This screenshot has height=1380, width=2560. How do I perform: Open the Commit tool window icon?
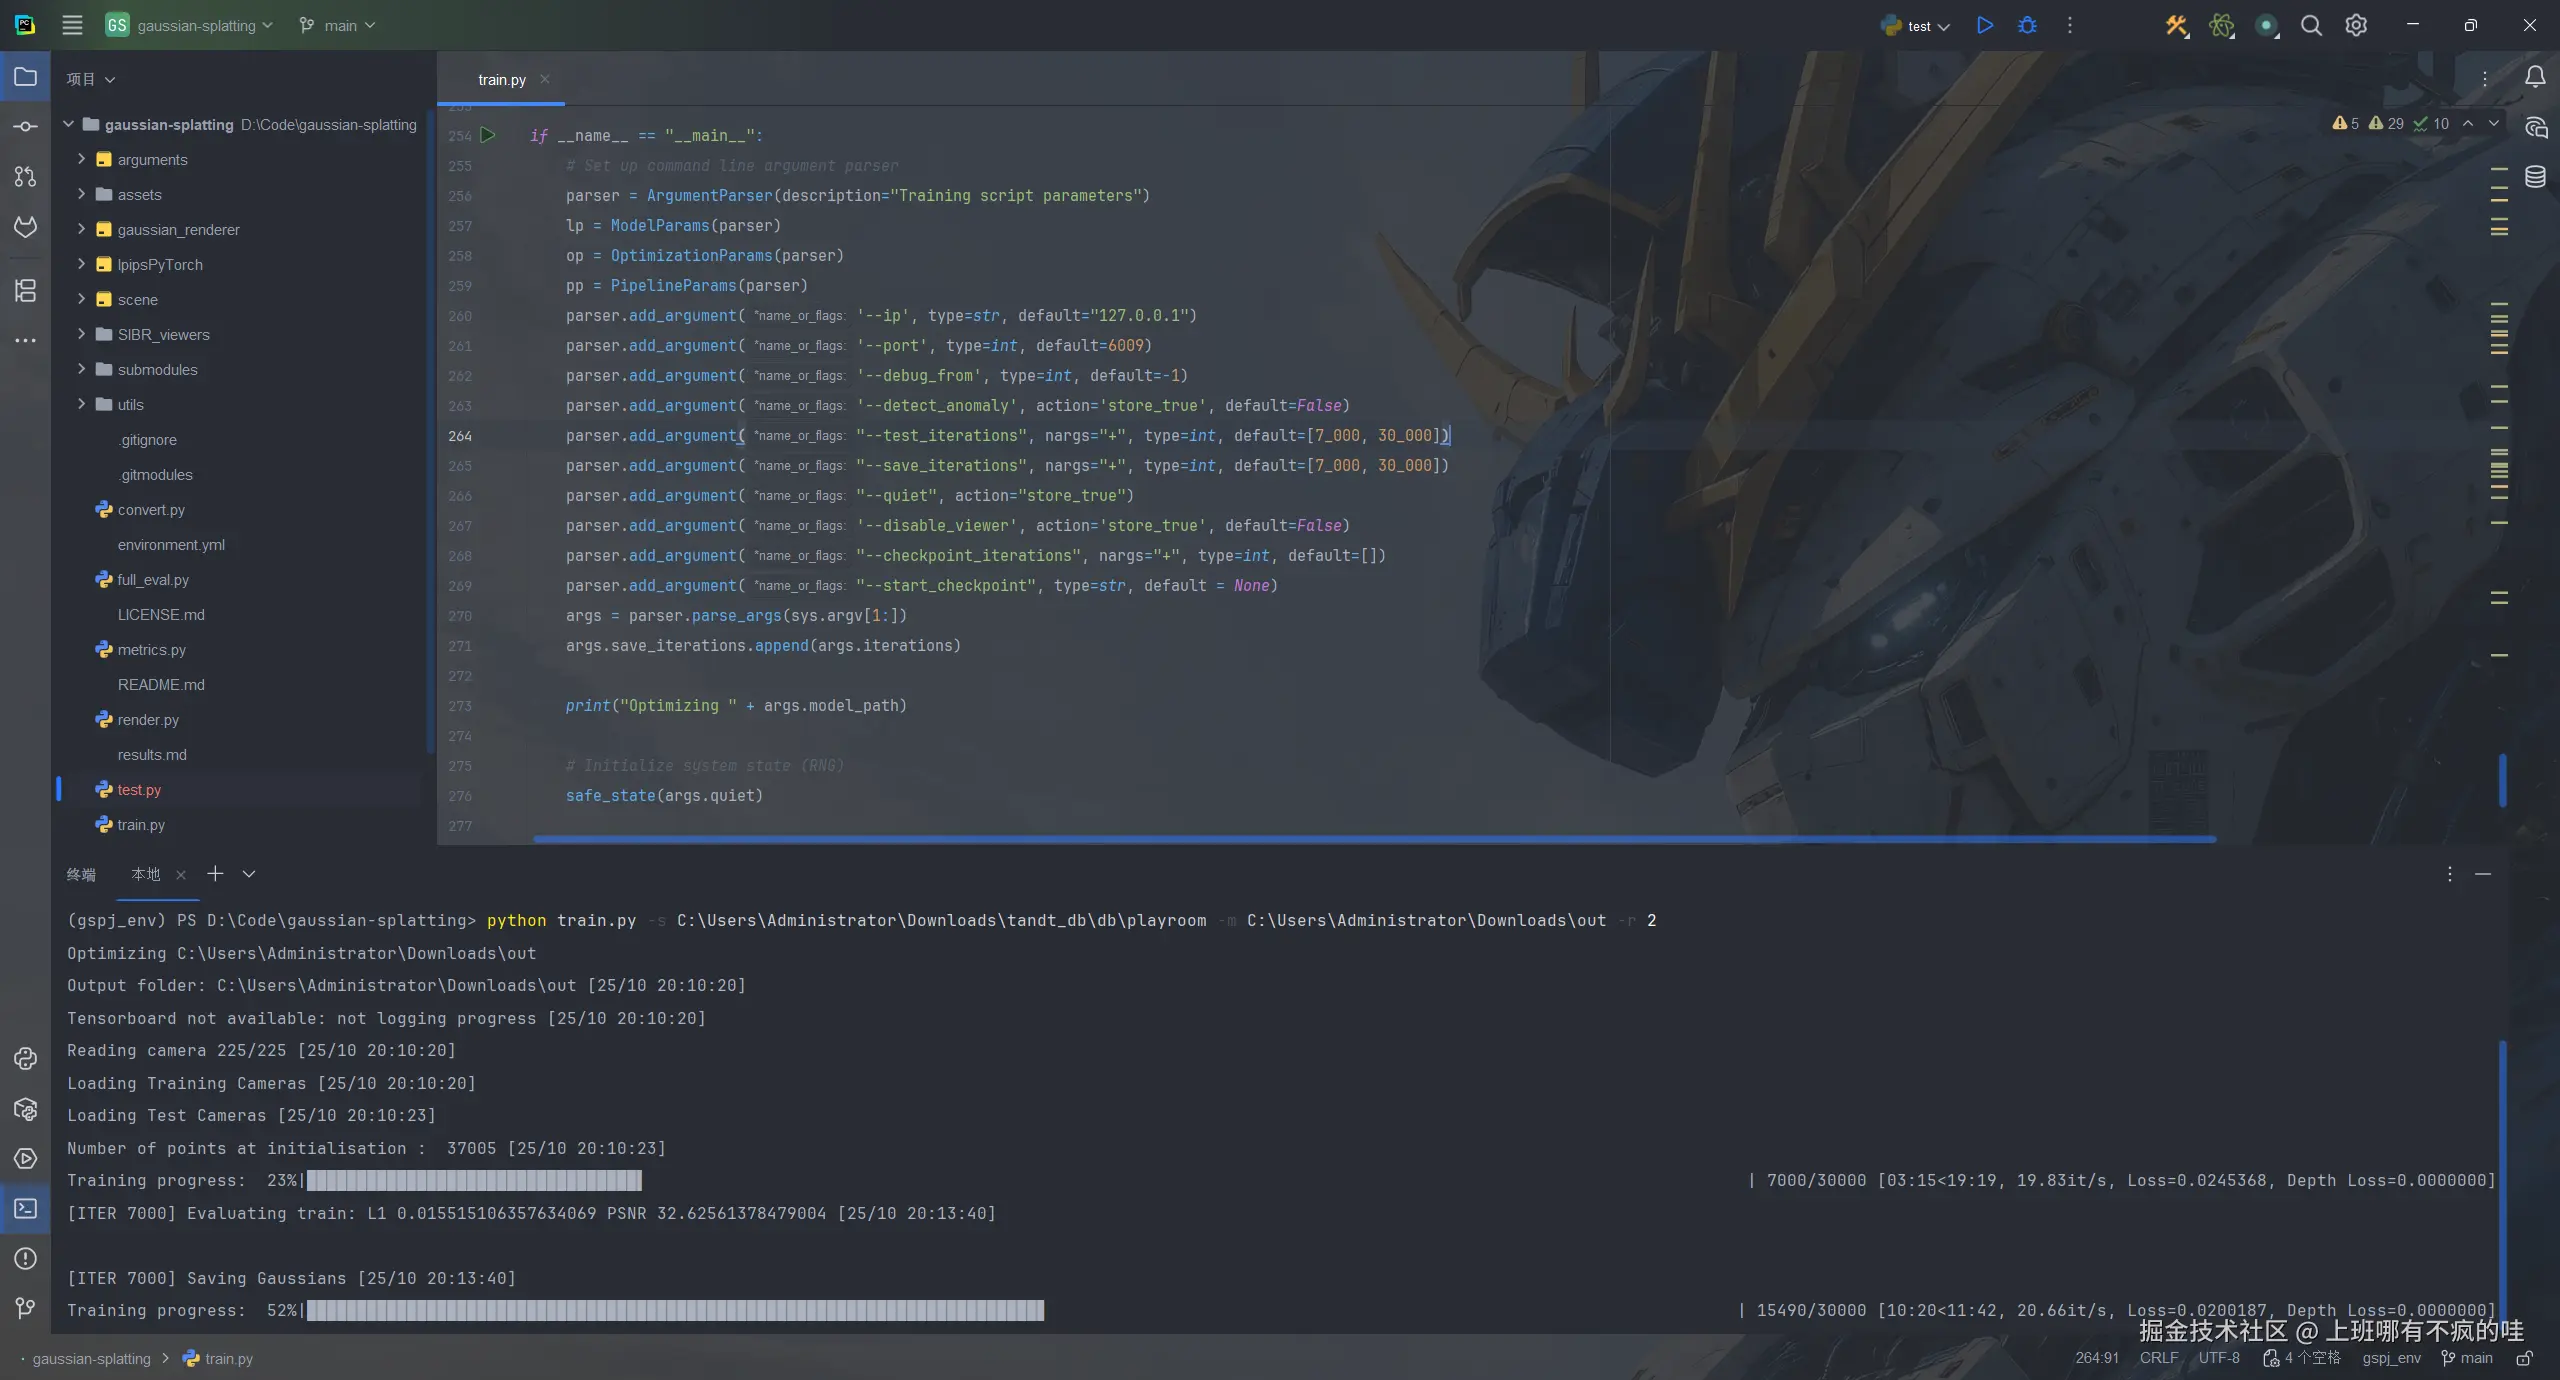point(26,127)
